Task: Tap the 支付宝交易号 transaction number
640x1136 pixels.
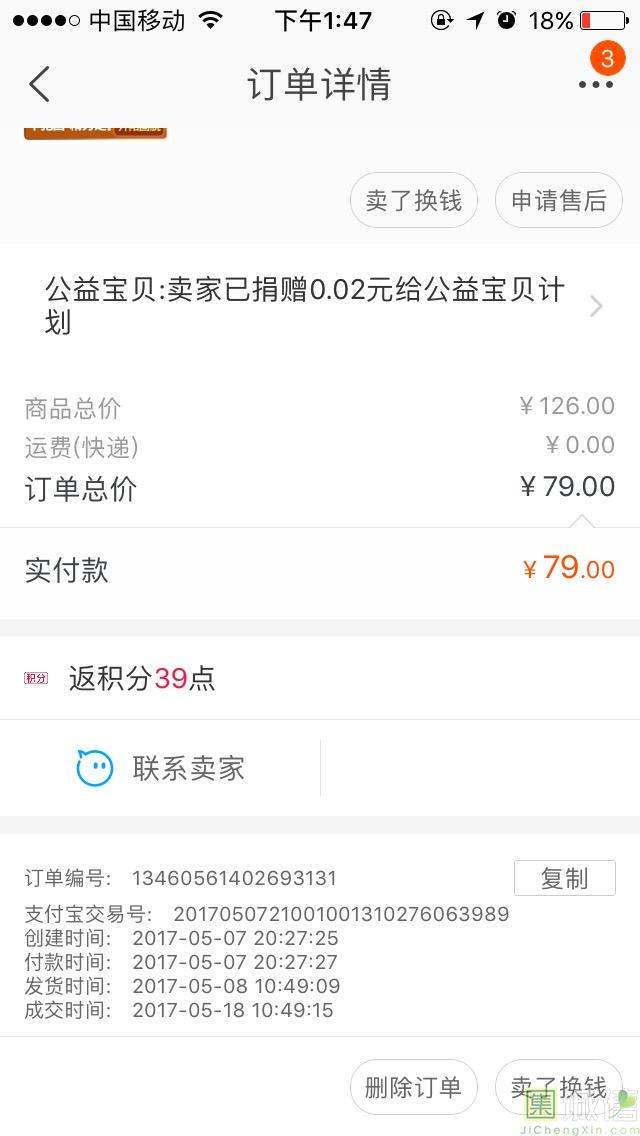Action: (341, 914)
